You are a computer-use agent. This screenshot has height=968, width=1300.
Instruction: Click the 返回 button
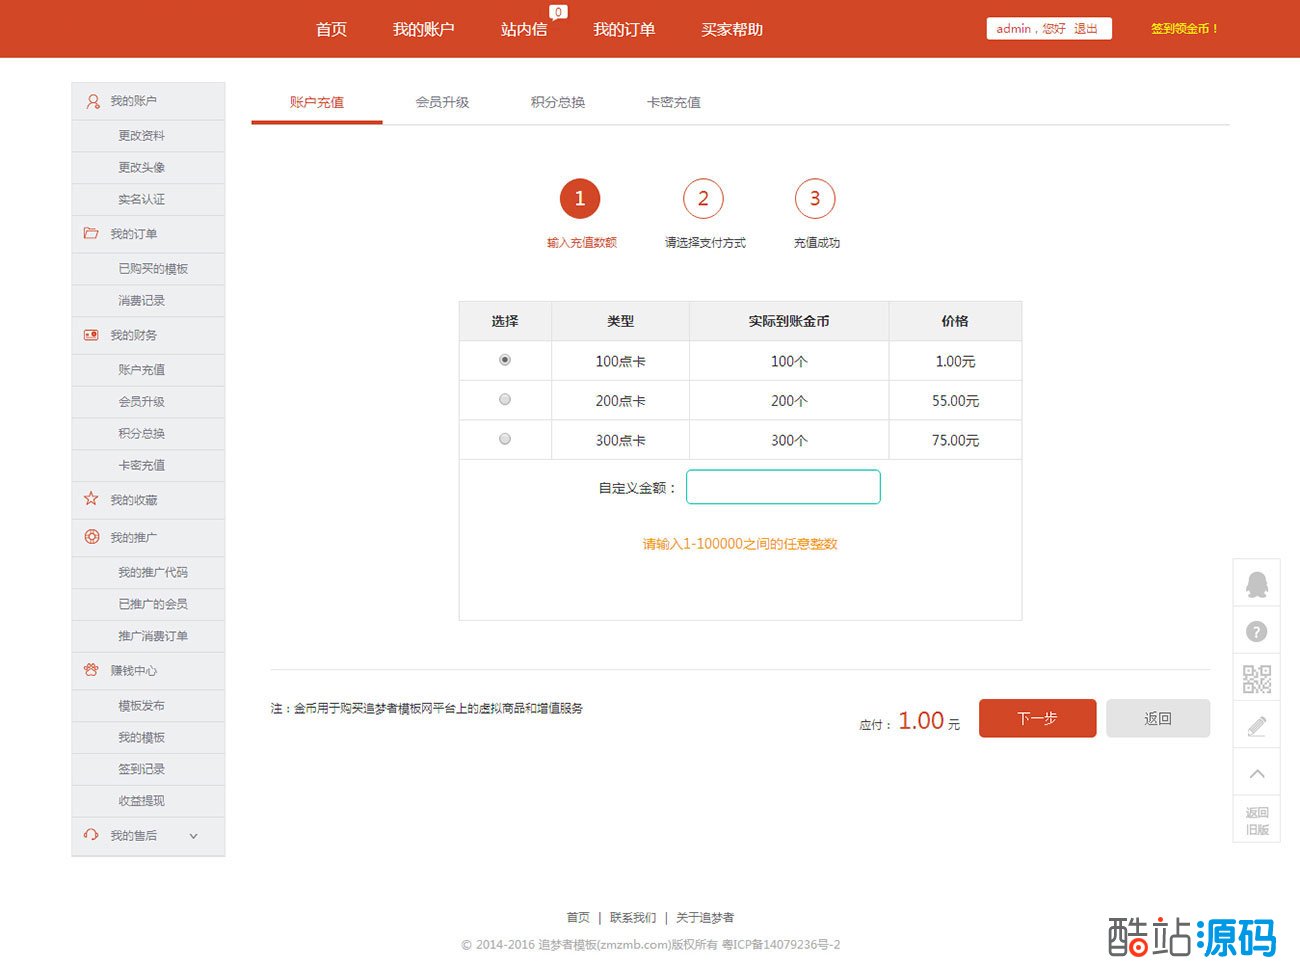(1157, 718)
